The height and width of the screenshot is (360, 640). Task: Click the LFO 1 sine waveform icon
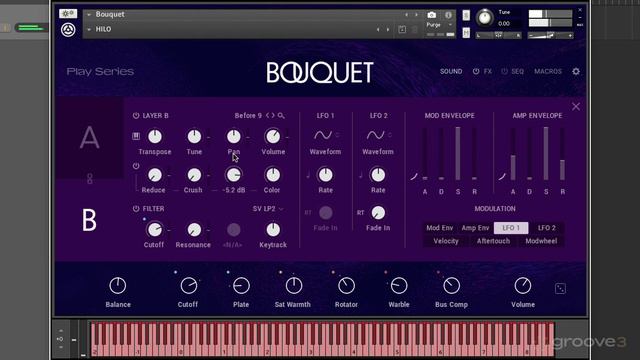click(x=323, y=135)
